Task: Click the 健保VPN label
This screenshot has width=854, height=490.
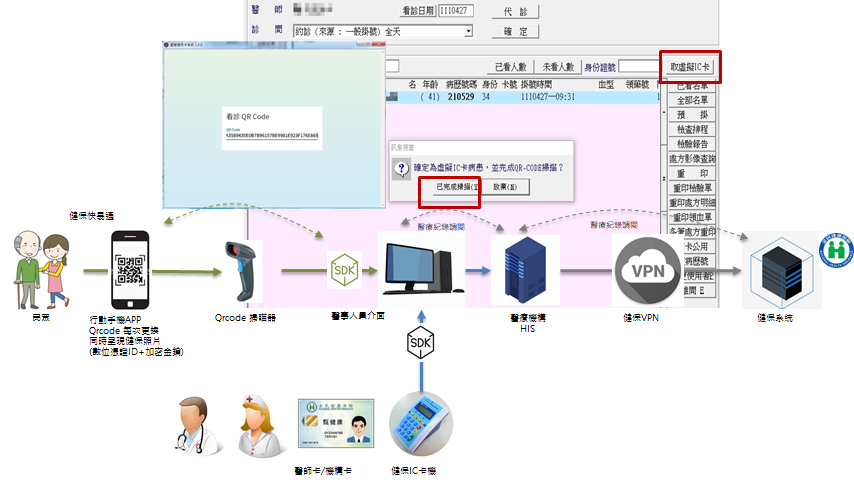Action: tap(641, 317)
